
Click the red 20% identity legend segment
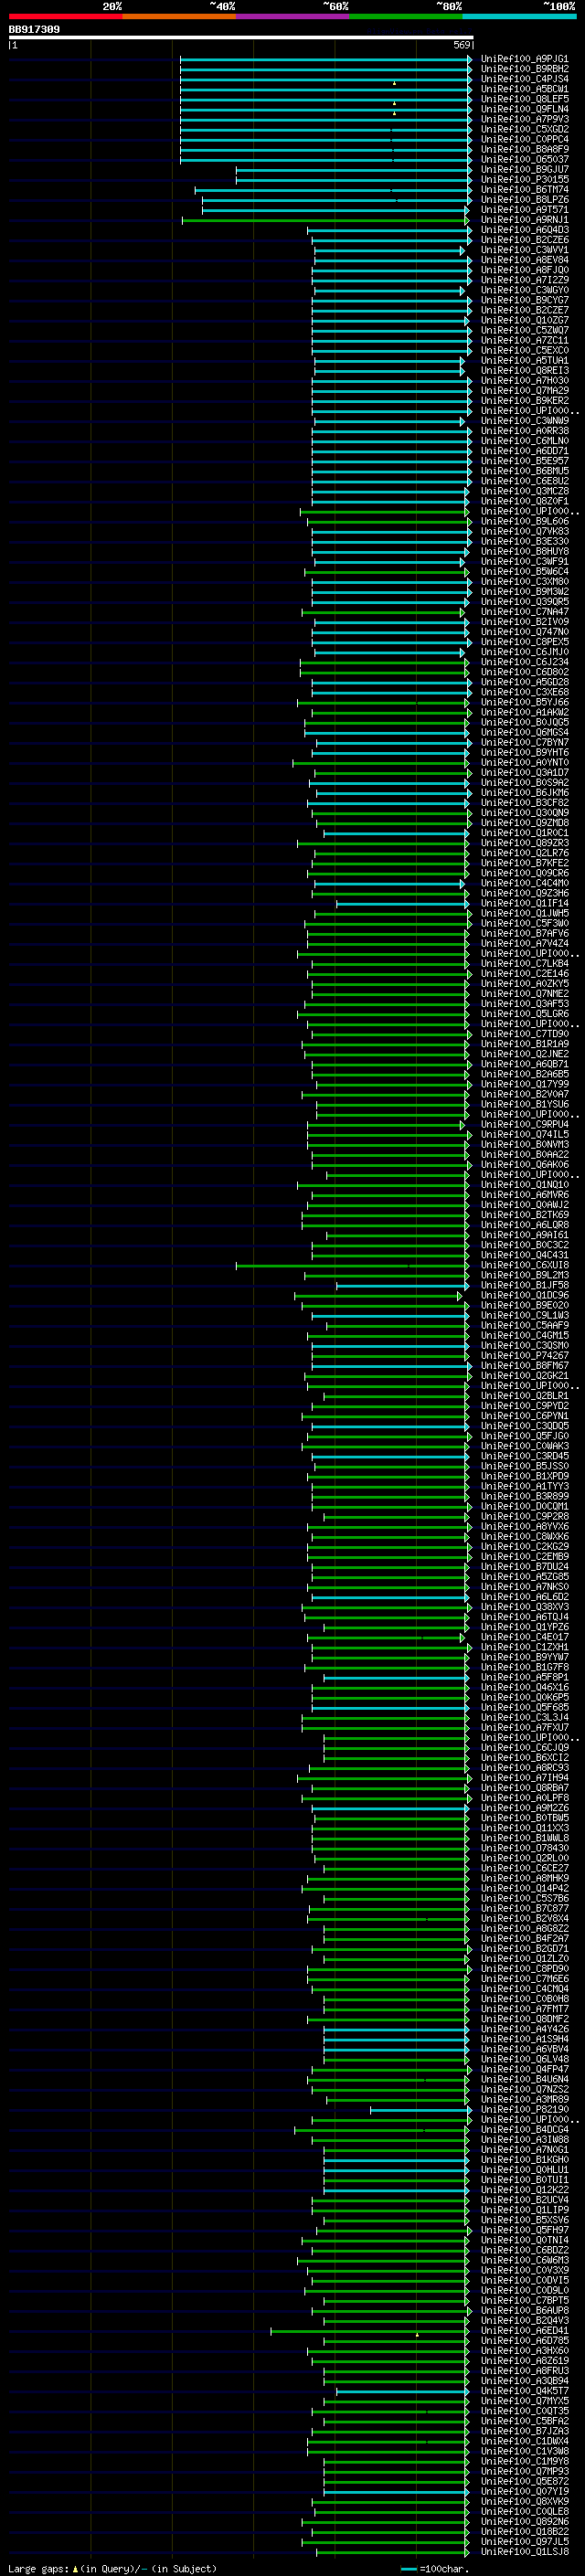pos(66,16)
